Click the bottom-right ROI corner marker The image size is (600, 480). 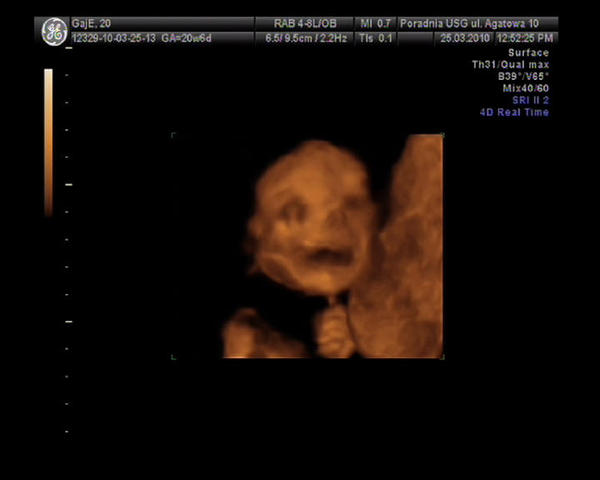441,356
